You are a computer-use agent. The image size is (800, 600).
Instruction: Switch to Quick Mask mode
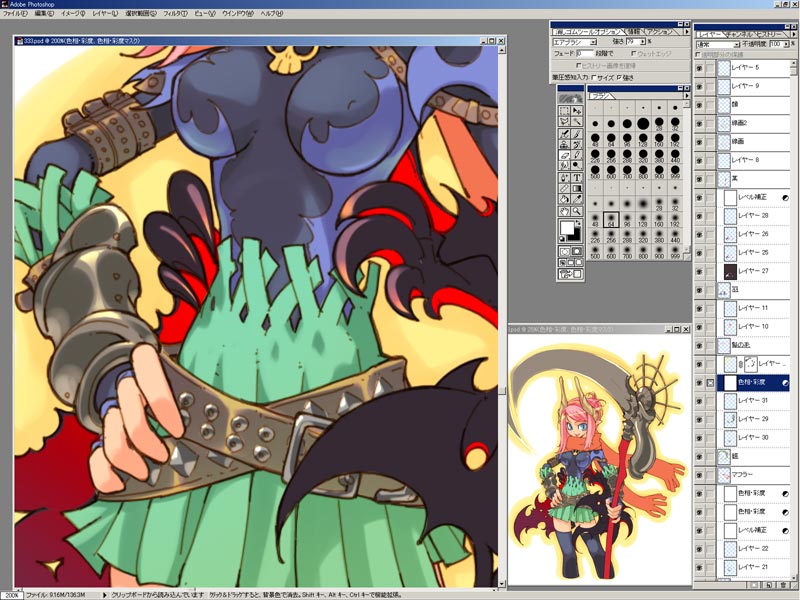577,251
